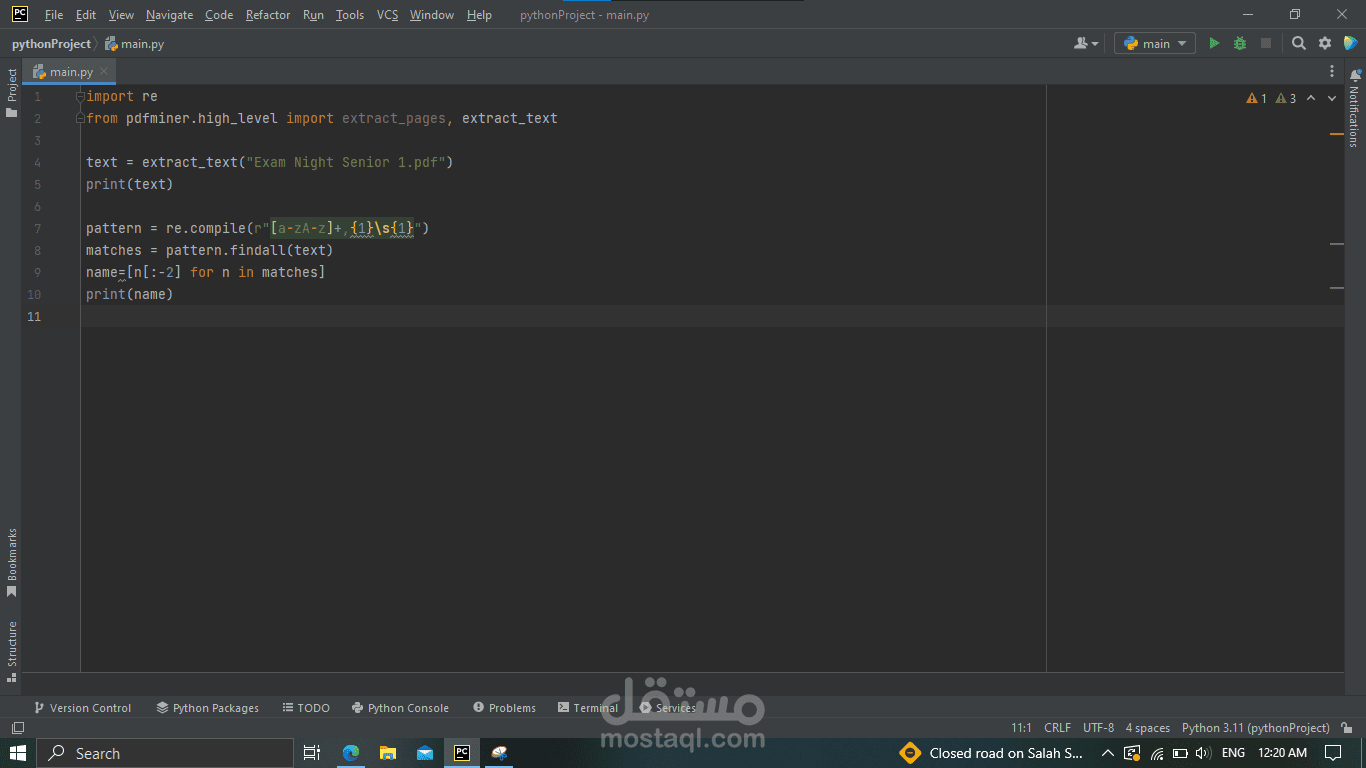Open the CRLF line separator dropdown
The image size is (1366, 768).
(x=1057, y=728)
